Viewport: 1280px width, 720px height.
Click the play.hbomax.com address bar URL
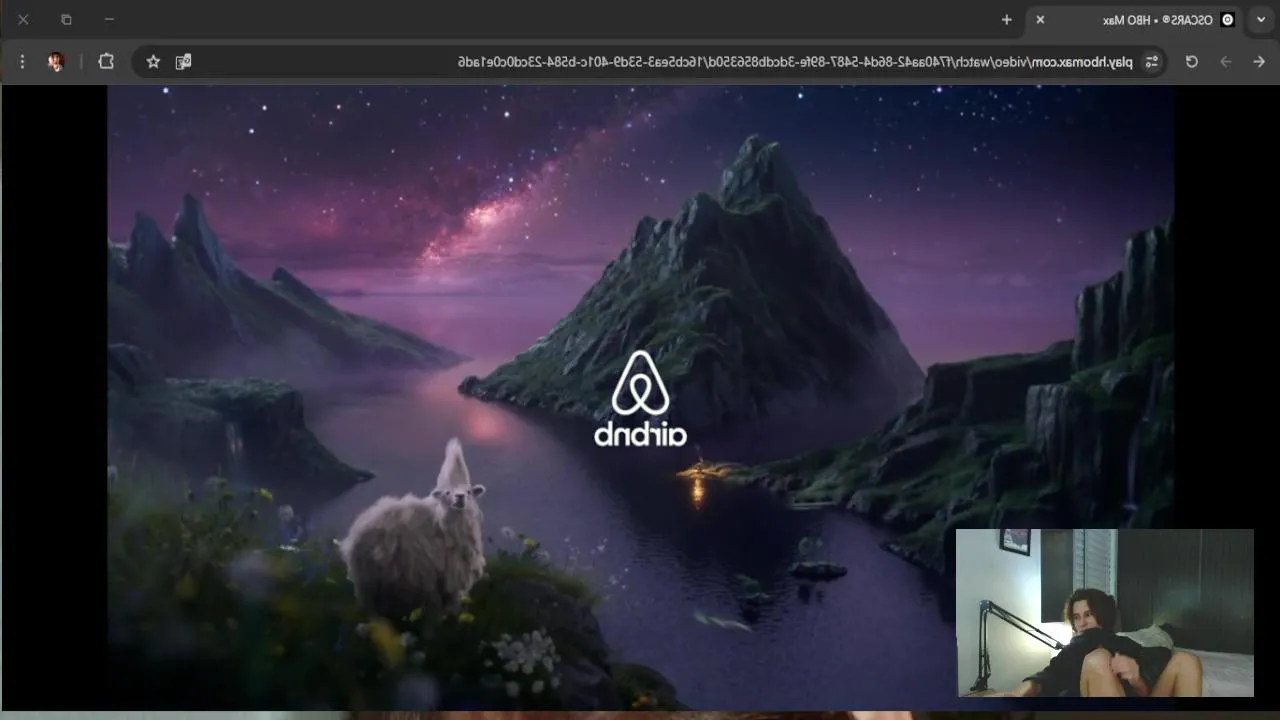pos(795,62)
